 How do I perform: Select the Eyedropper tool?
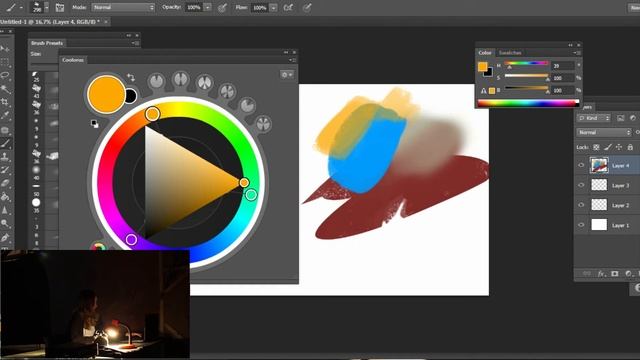pos(5,116)
